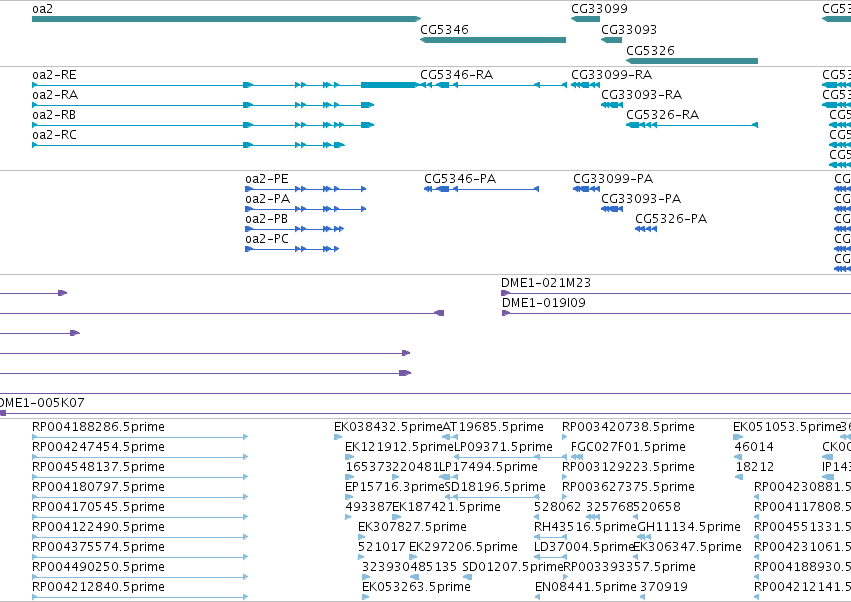
Task: Select RP004188286.5prime EST
Action: pyautogui.click(x=140, y=436)
